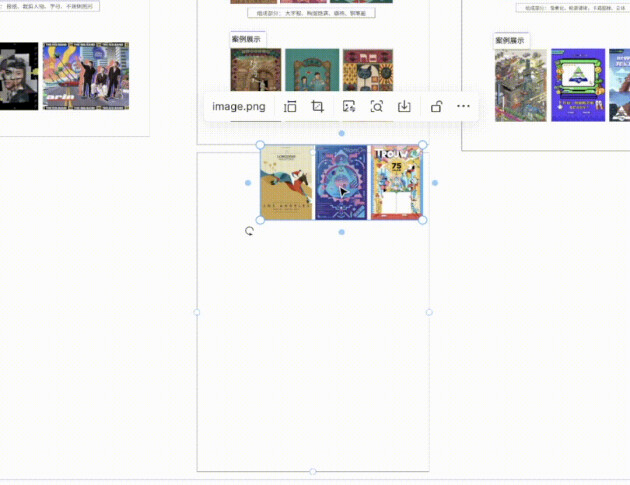Click the frame/size layout icon in toolbar
The width and height of the screenshot is (630, 485).
pos(290,106)
